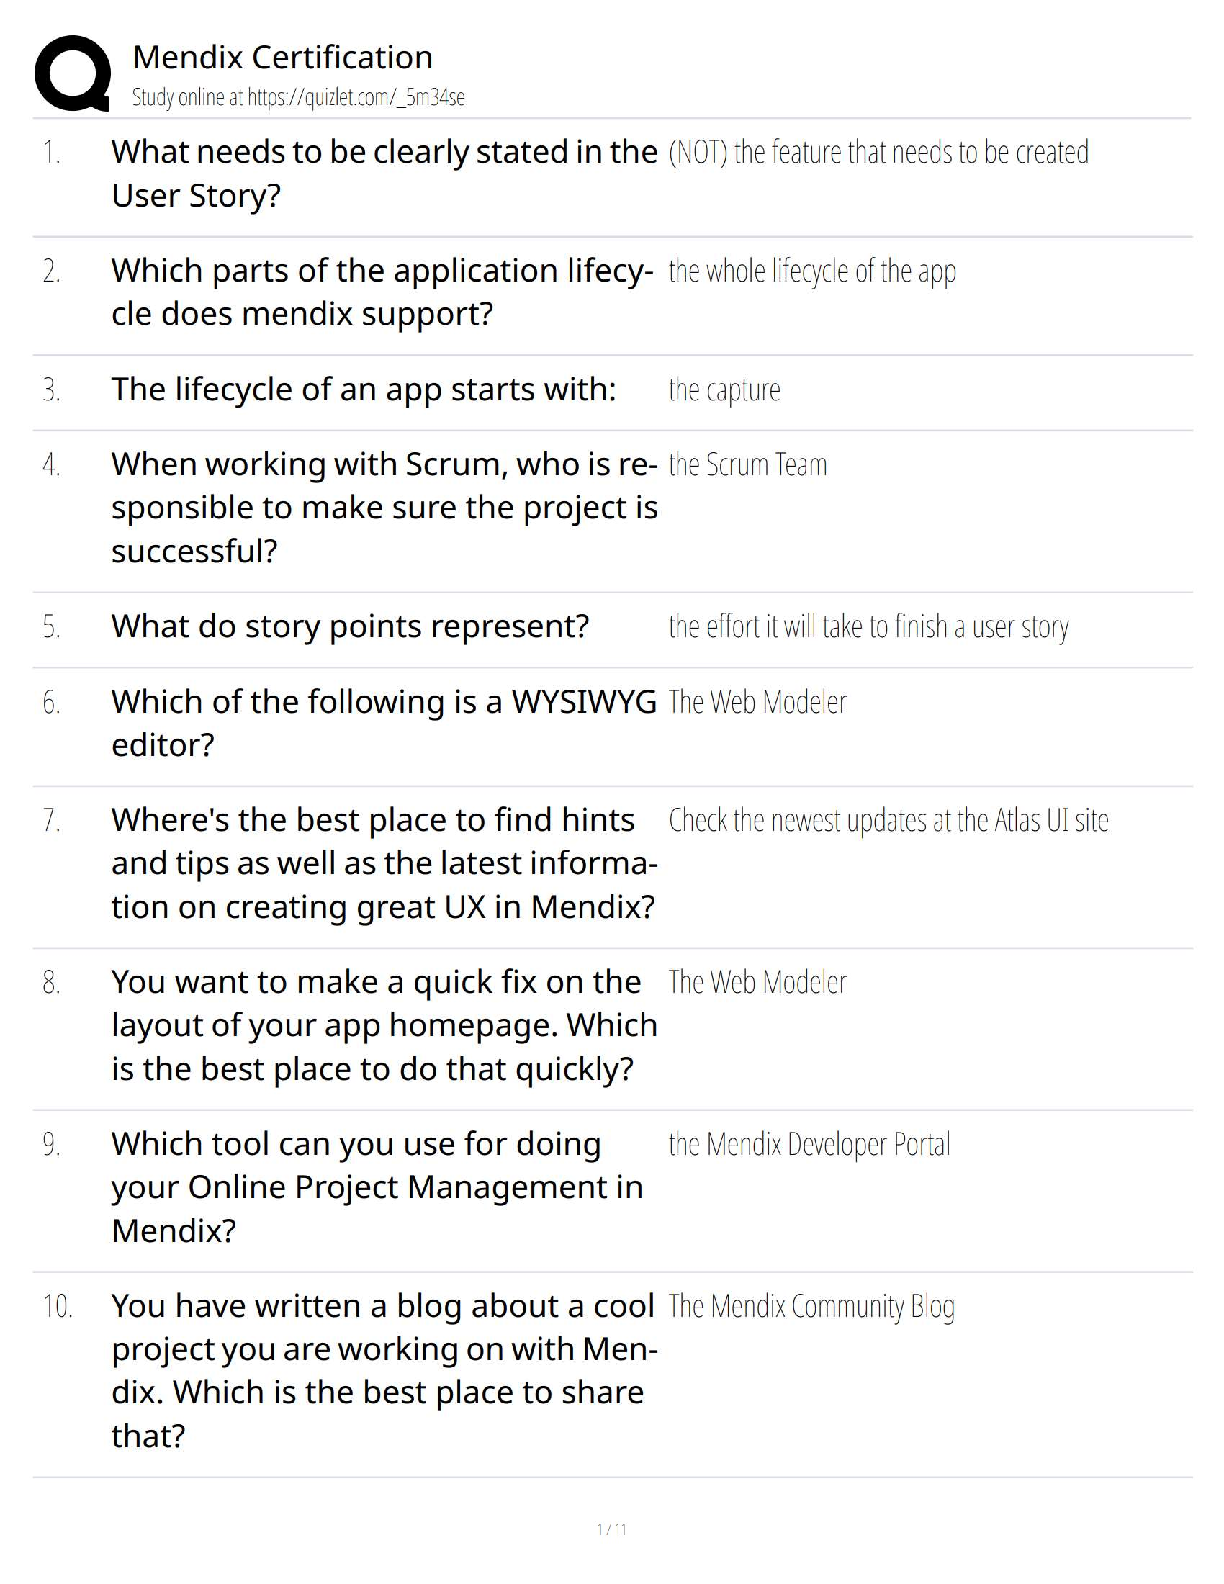The image size is (1224, 1584).
Task: Click the Atlas UI site answer
Action: [x=888, y=821]
